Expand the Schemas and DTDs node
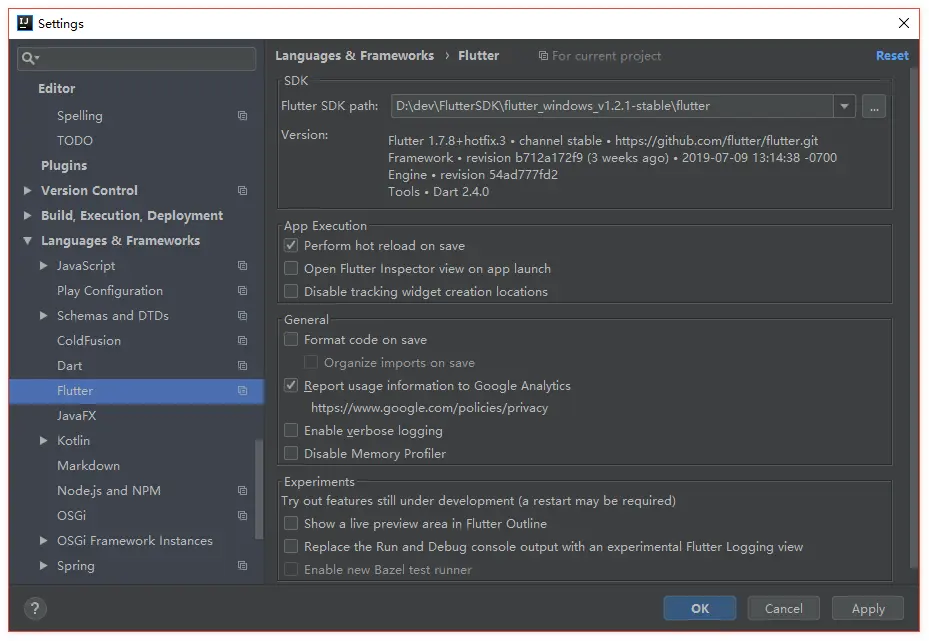Viewport: 929px width, 641px height. (43, 315)
